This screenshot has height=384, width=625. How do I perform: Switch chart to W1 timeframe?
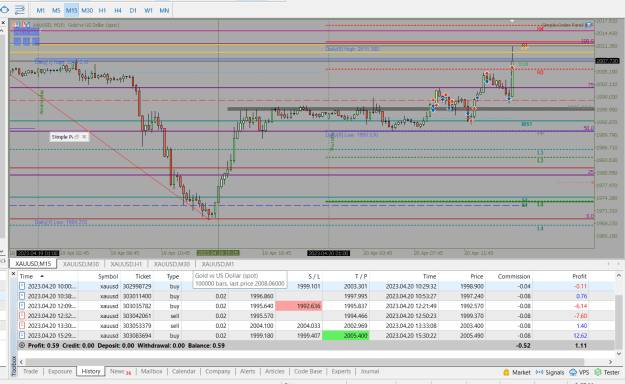(148, 10)
